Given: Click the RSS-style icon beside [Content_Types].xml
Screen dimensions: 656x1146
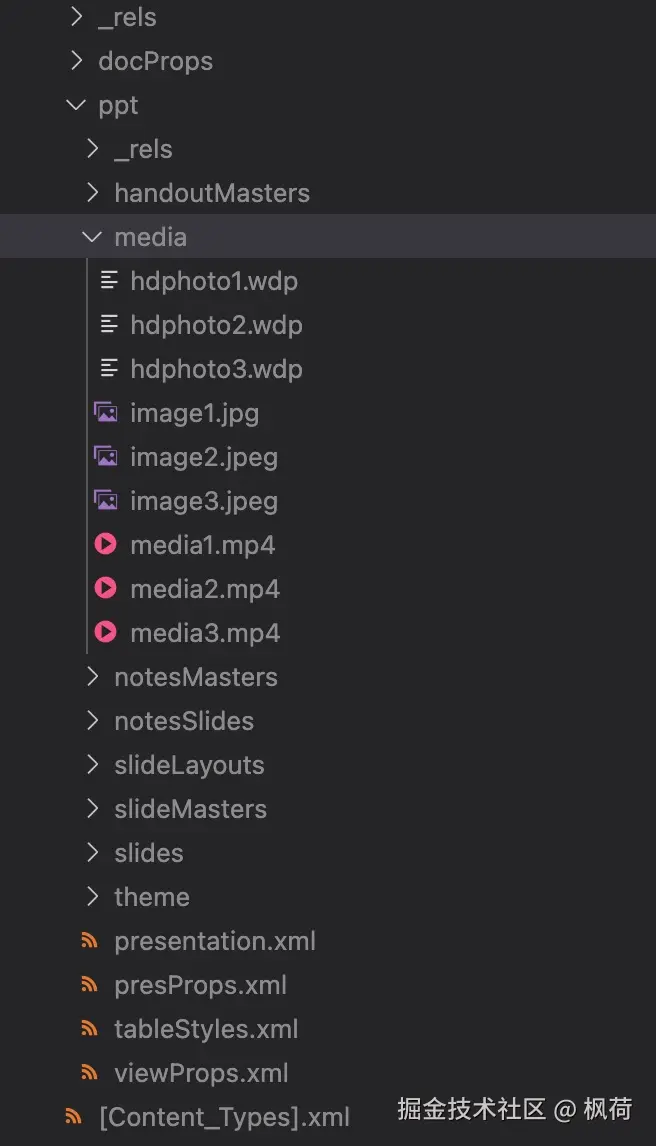Looking at the screenshot, I should (73, 1117).
